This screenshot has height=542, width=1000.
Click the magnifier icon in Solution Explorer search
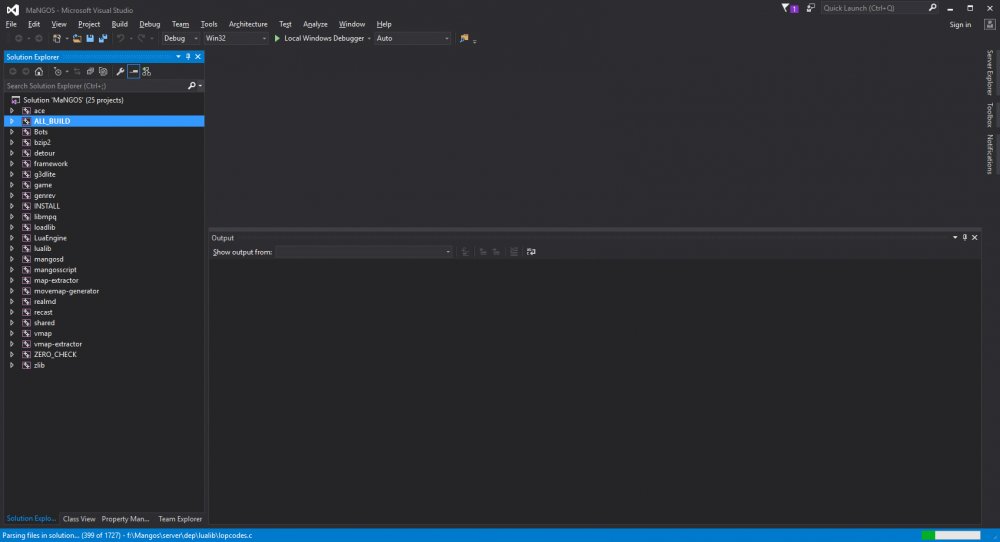click(192, 85)
